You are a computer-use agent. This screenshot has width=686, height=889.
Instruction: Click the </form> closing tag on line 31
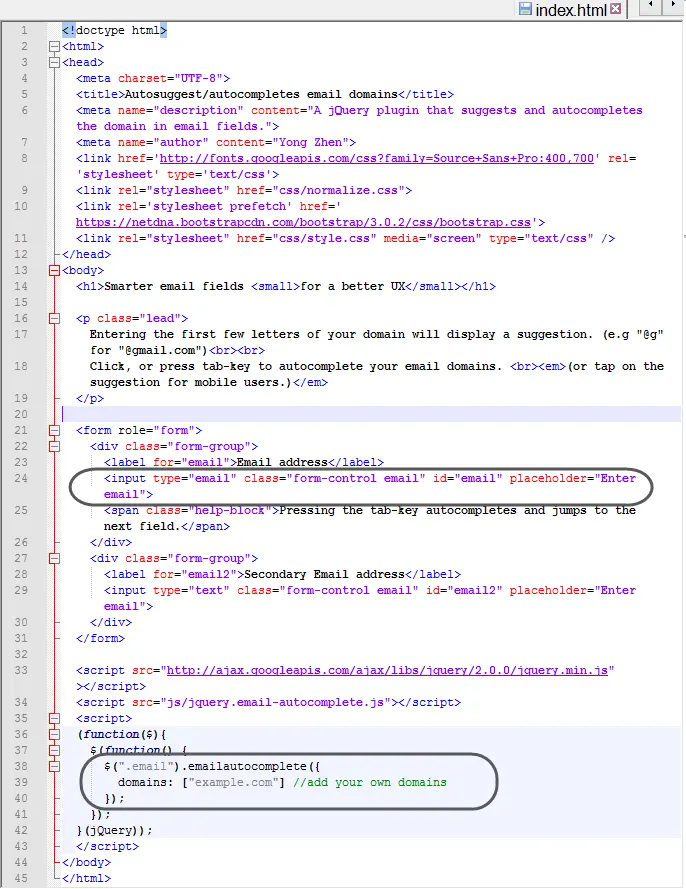pos(100,638)
